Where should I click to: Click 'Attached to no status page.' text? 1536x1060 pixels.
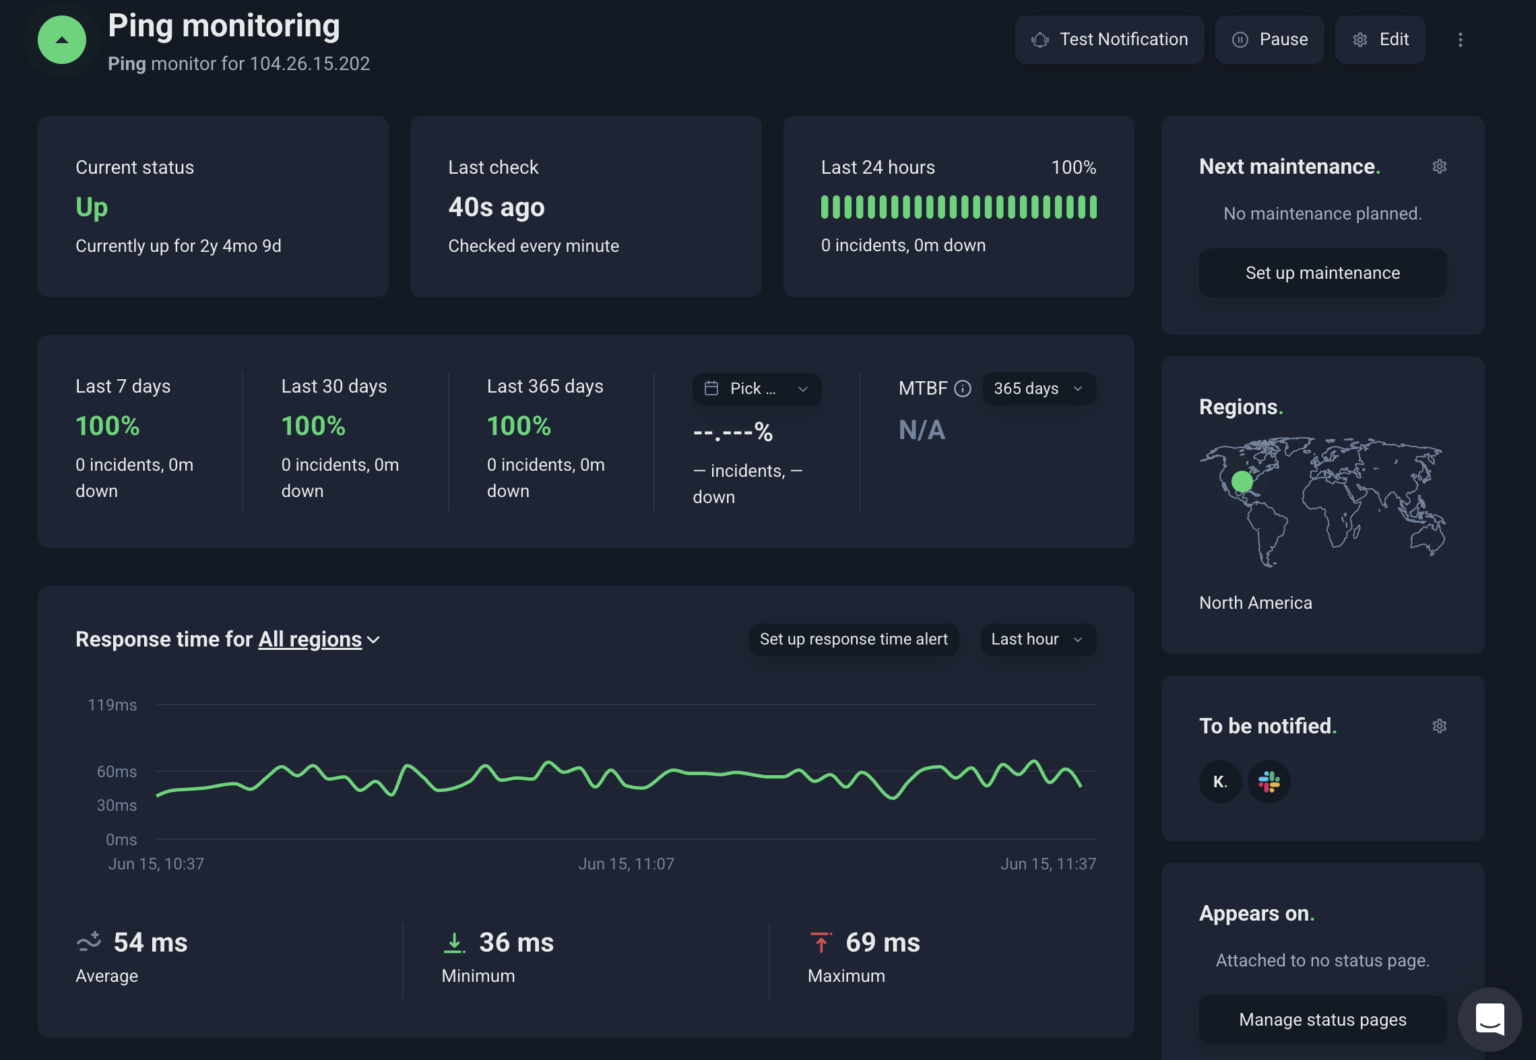pyautogui.click(x=1322, y=961)
